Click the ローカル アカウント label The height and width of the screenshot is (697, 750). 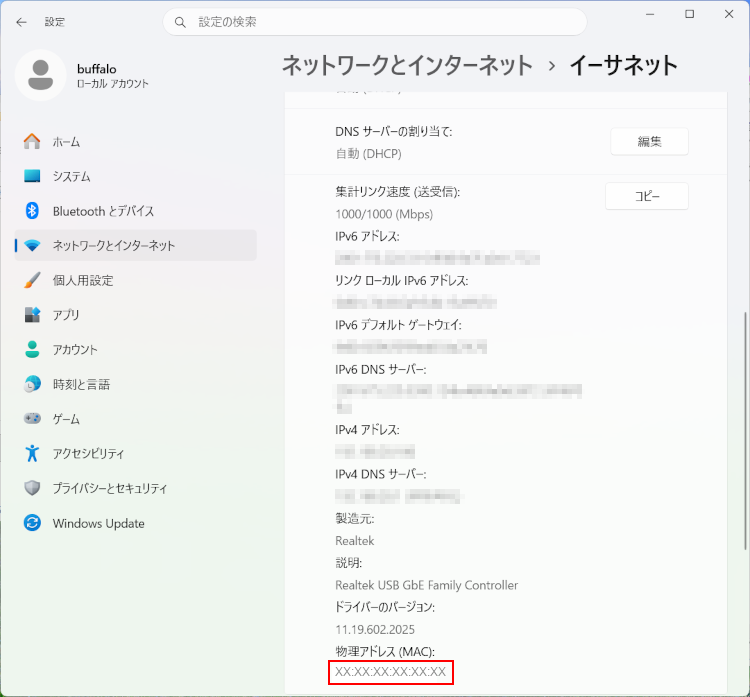(112, 84)
